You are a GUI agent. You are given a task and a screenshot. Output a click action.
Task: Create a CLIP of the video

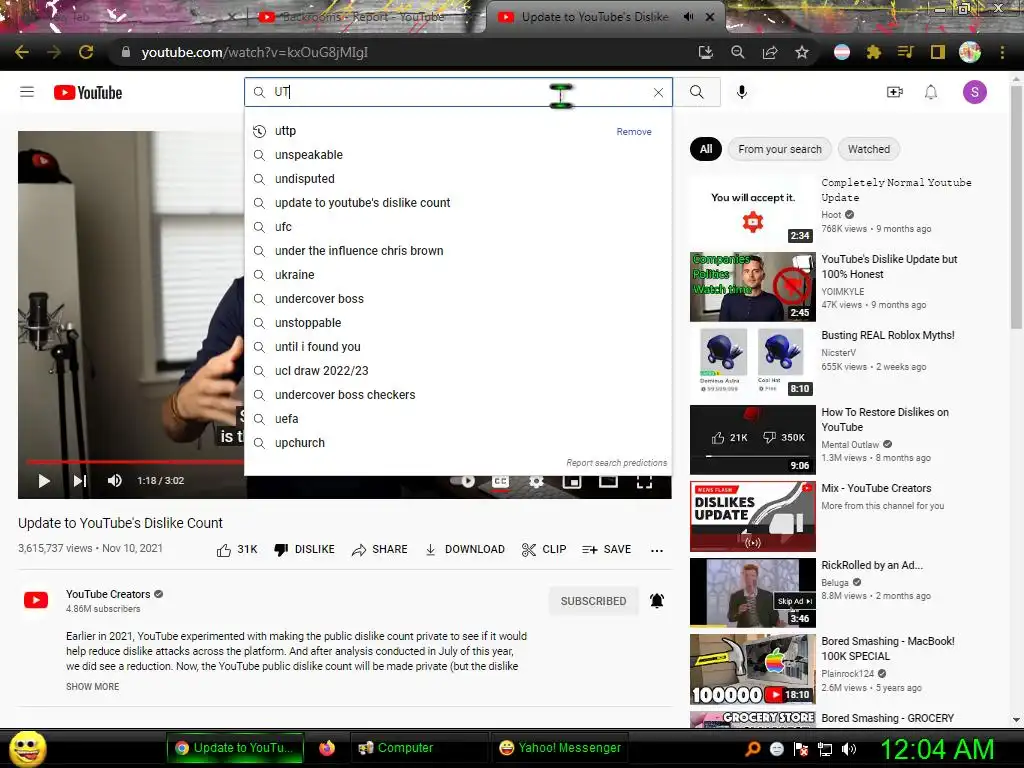click(544, 550)
